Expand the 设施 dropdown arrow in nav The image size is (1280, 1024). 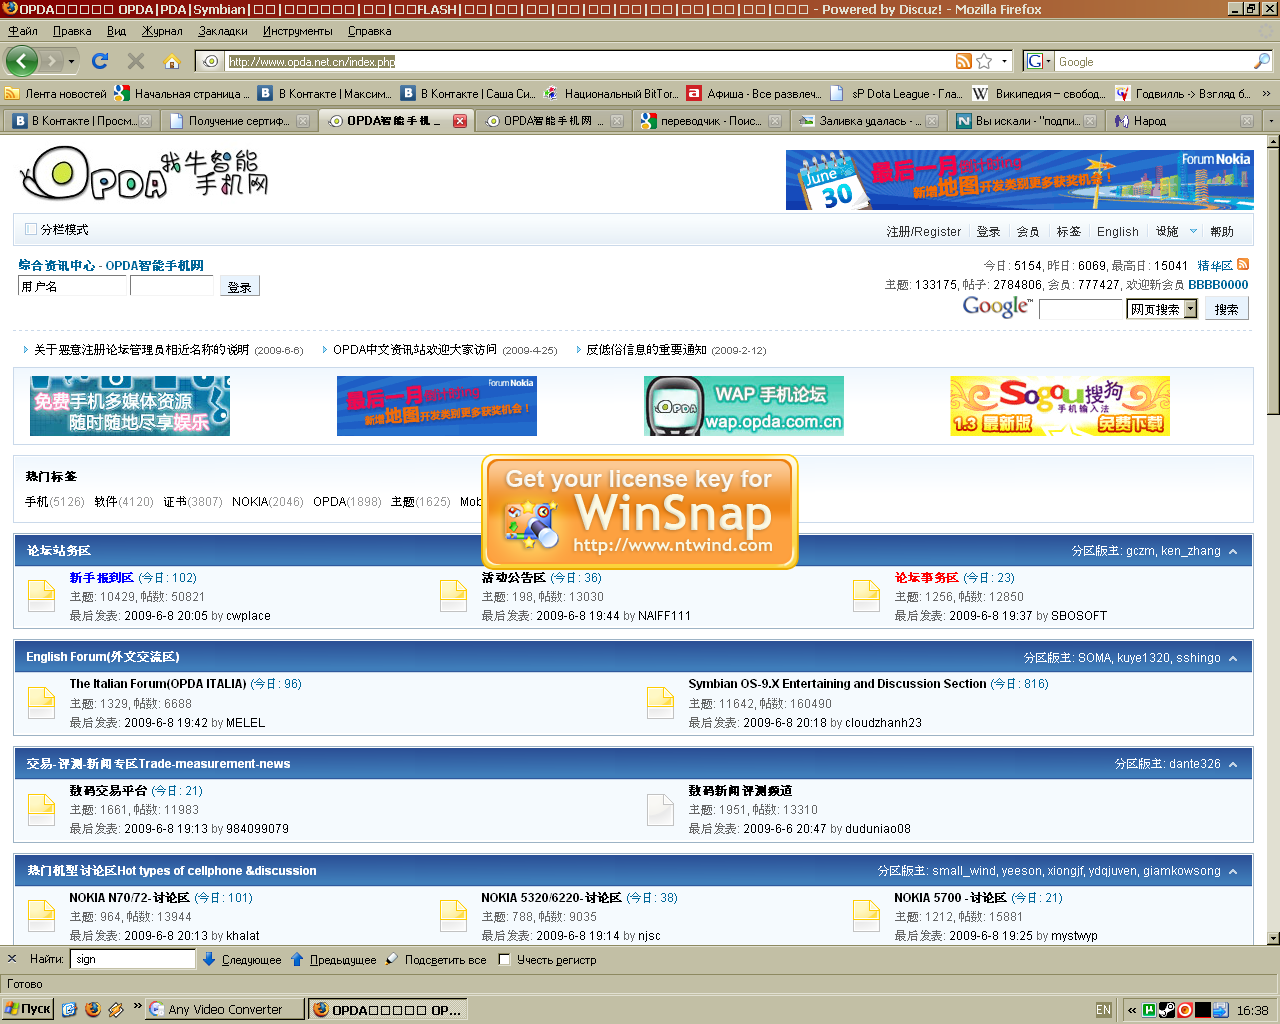[1193, 231]
